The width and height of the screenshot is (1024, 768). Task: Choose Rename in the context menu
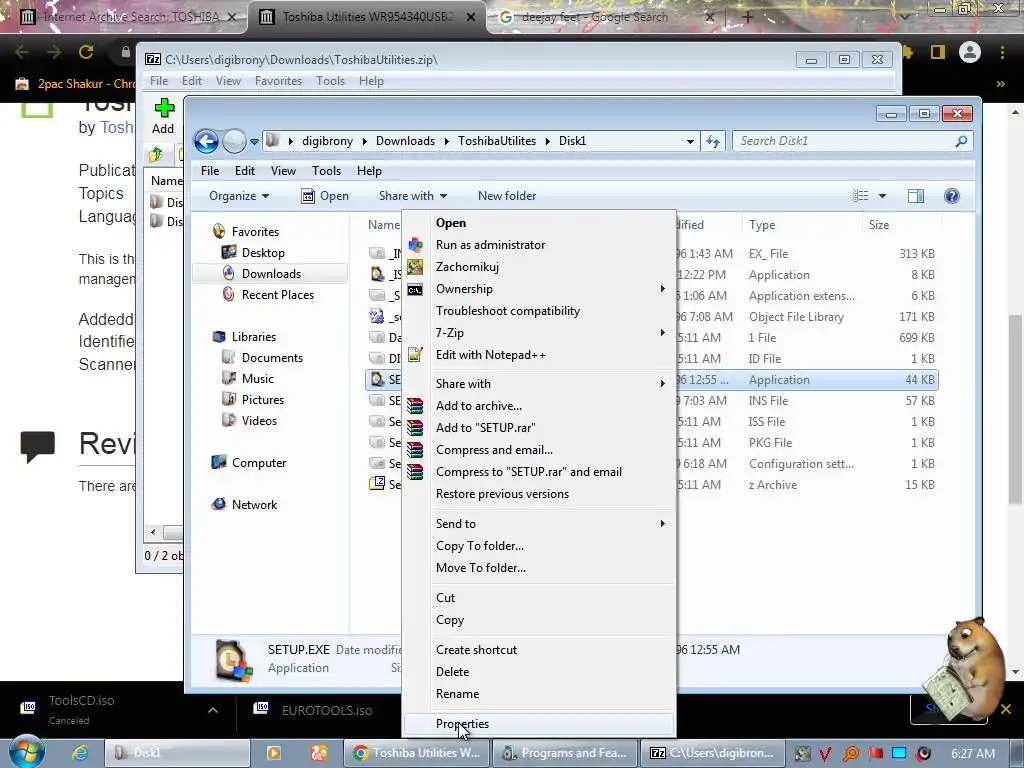click(539, 694)
